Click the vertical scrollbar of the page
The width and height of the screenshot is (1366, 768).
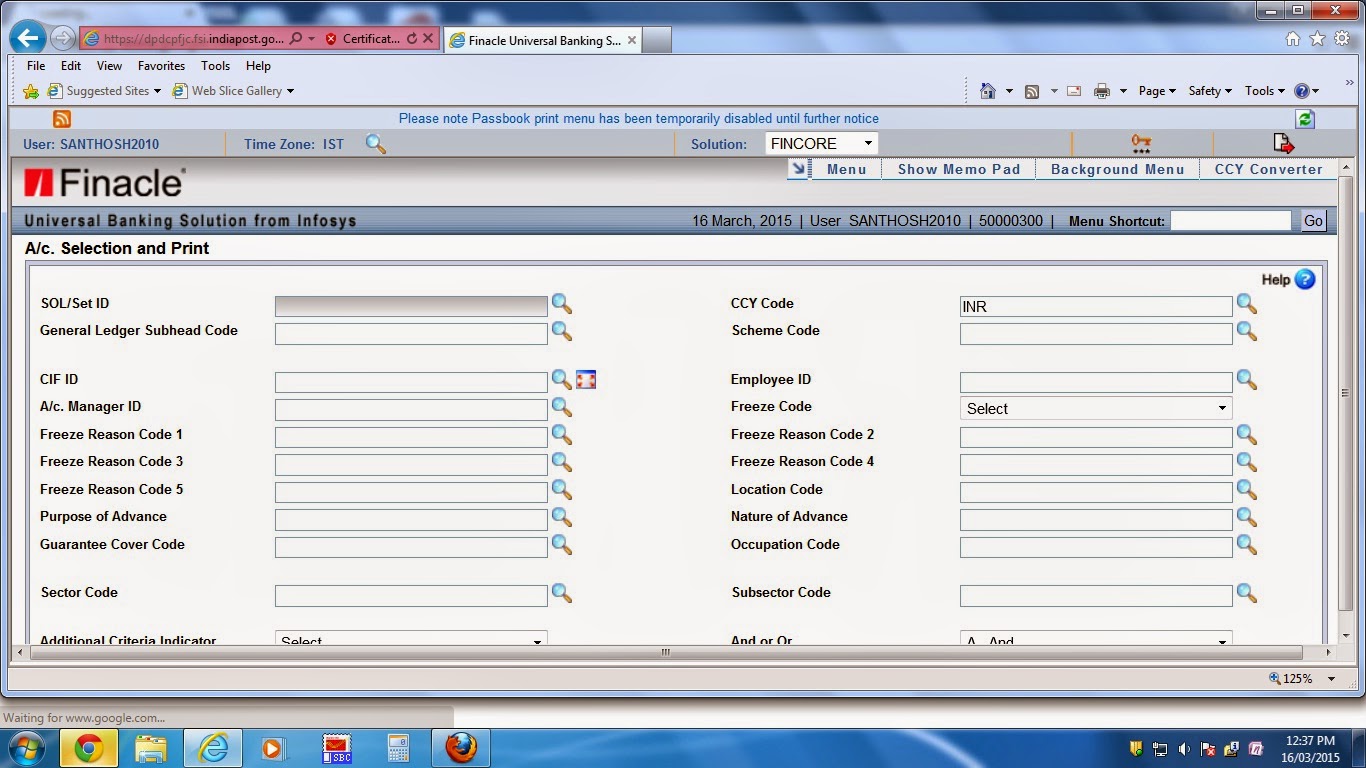[1345, 392]
